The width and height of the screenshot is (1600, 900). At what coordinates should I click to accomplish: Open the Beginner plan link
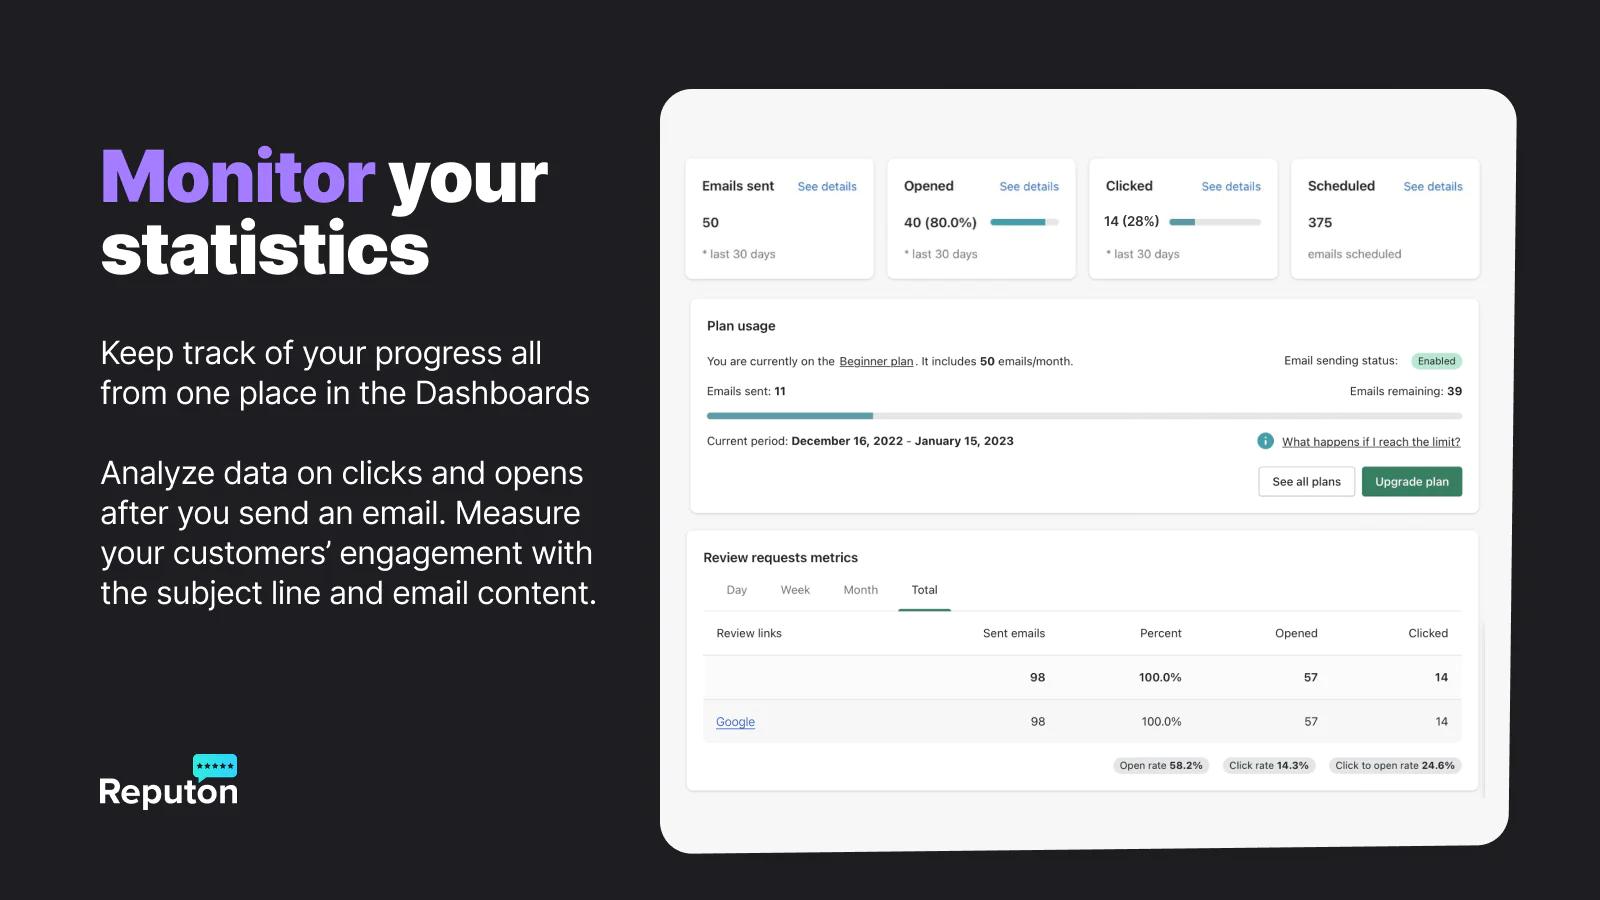[x=876, y=362]
